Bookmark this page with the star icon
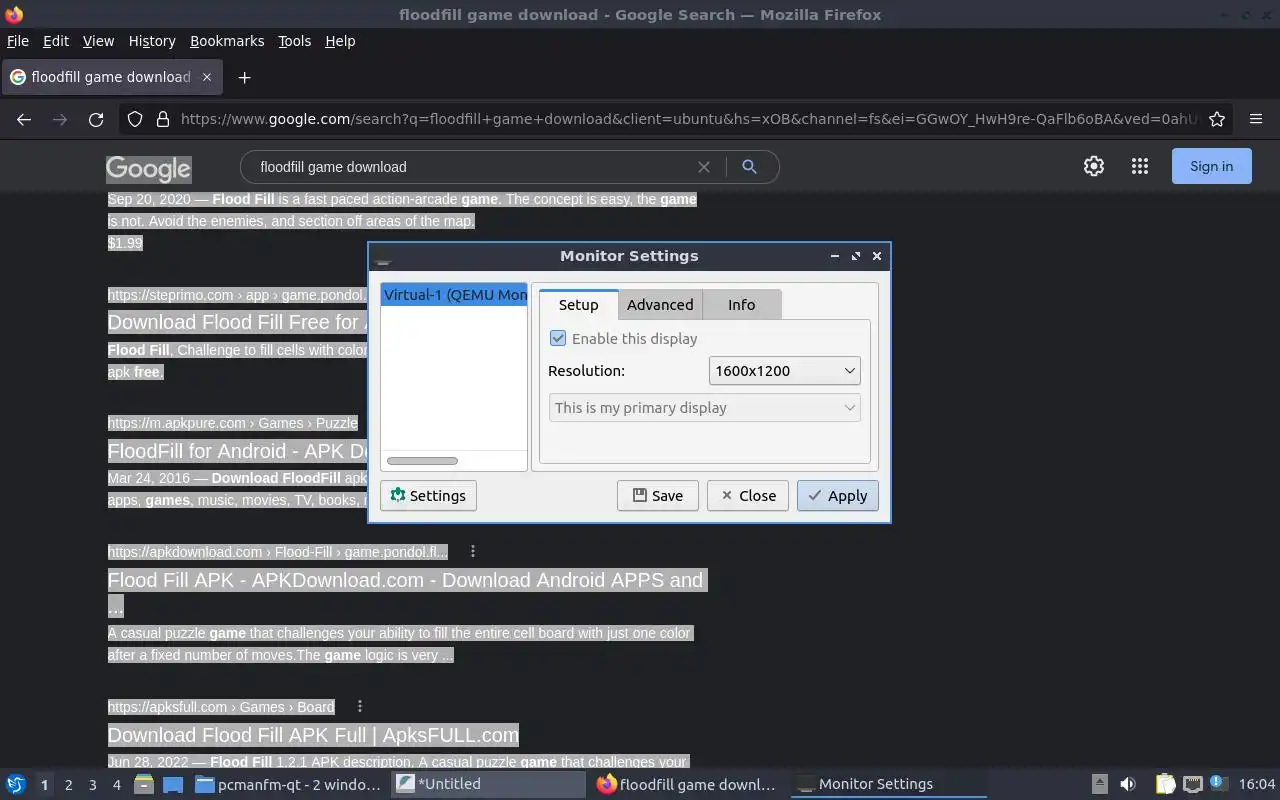This screenshot has width=1280, height=800. (x=1217, y=119)
